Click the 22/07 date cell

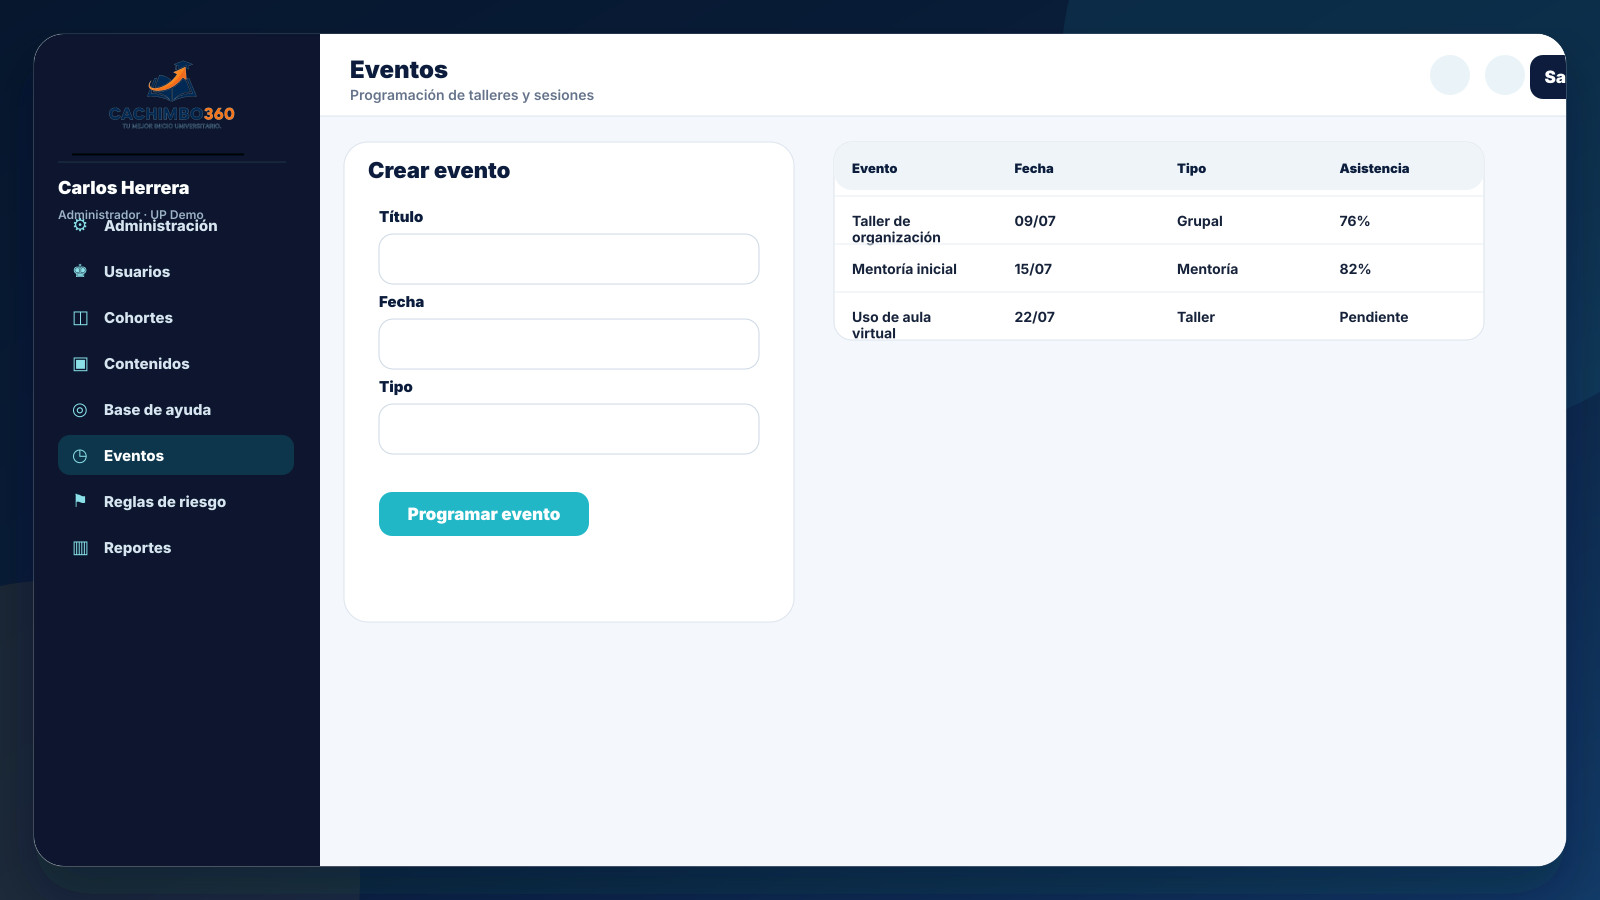pyautogui.click(x=1035, y=317)
